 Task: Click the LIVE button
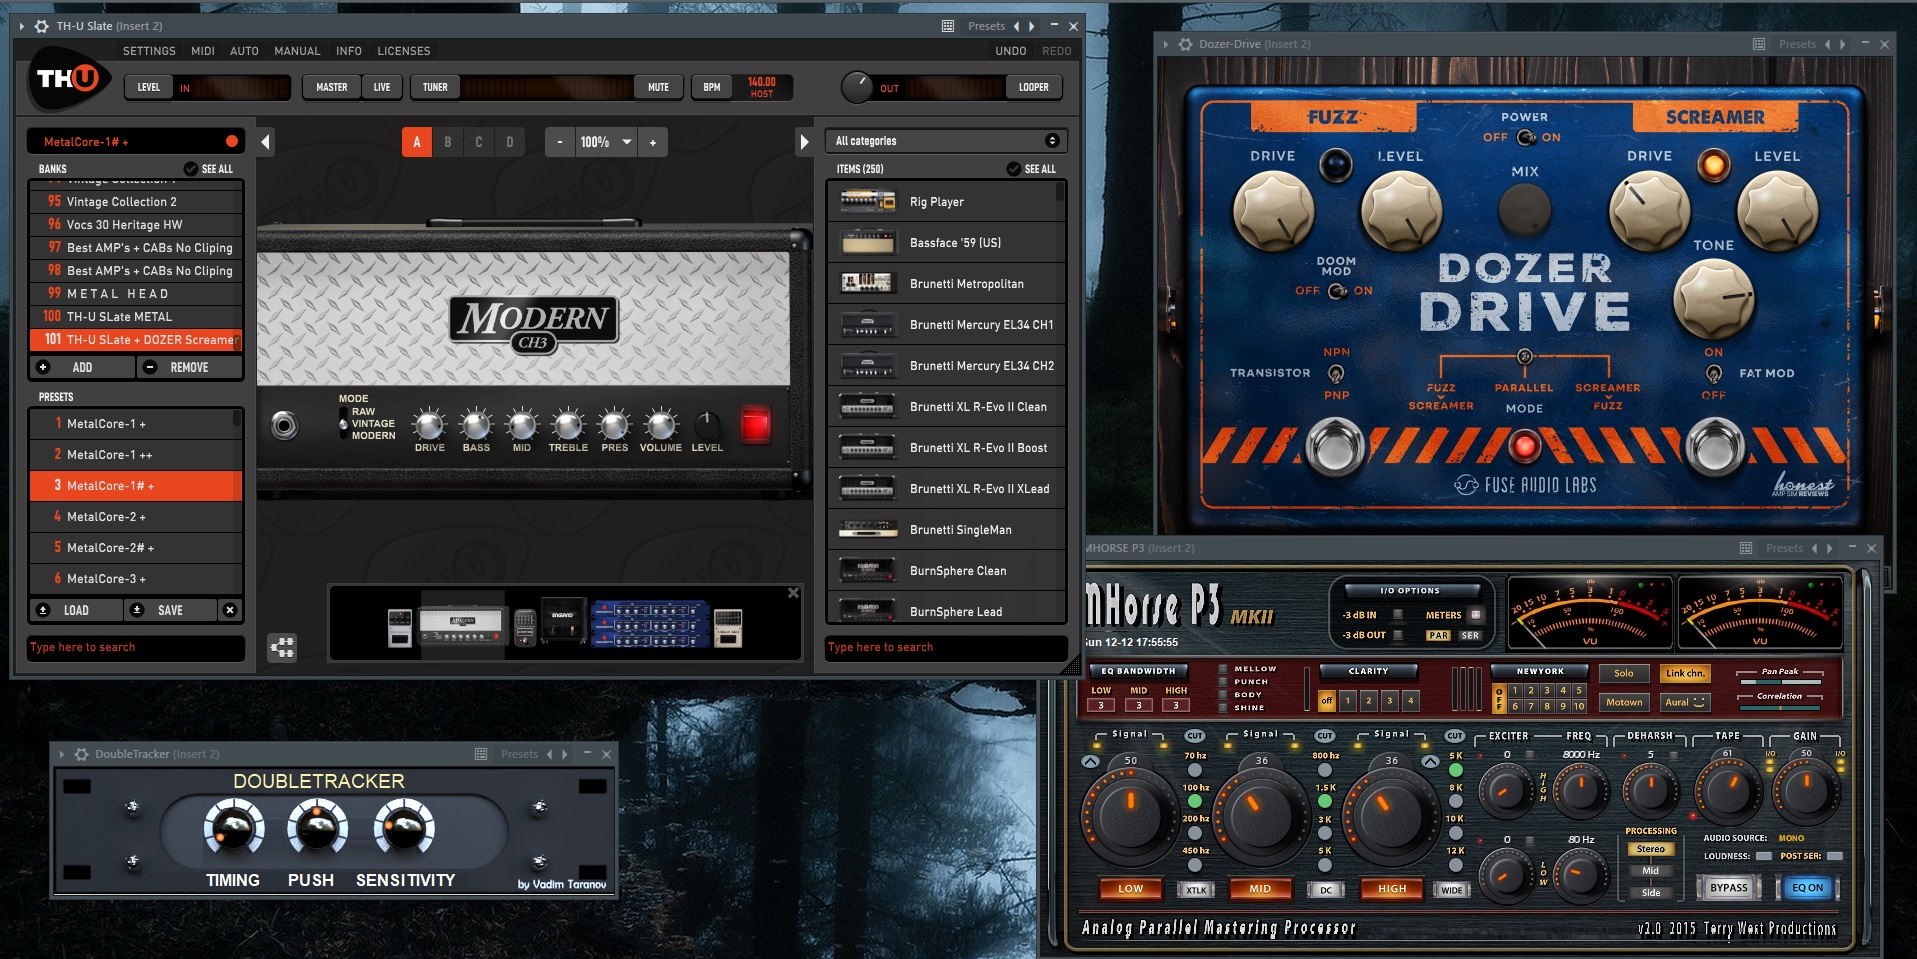pos(382,87)
